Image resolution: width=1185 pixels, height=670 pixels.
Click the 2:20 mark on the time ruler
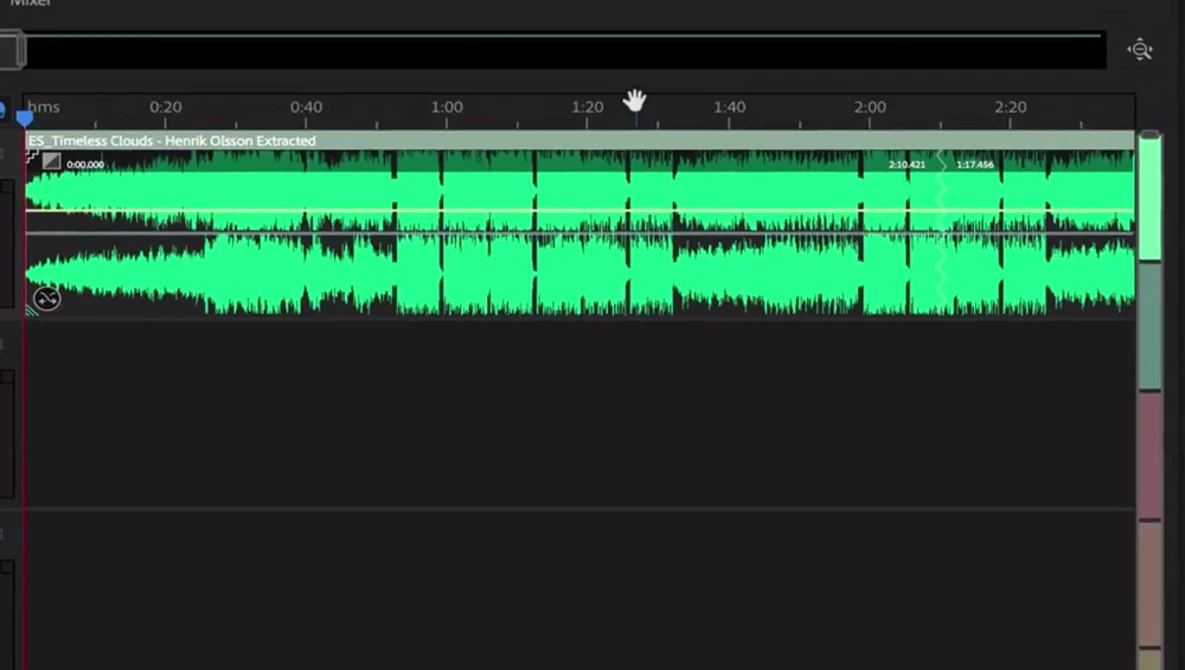1010,107
